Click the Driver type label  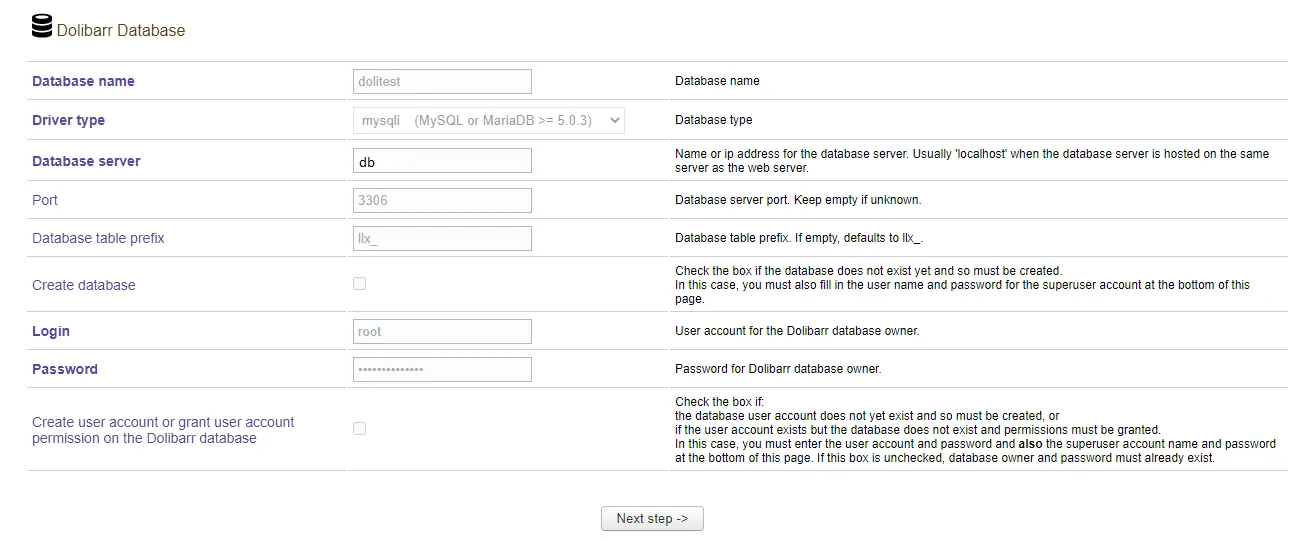pyautogui.click(x=68, y=120)
